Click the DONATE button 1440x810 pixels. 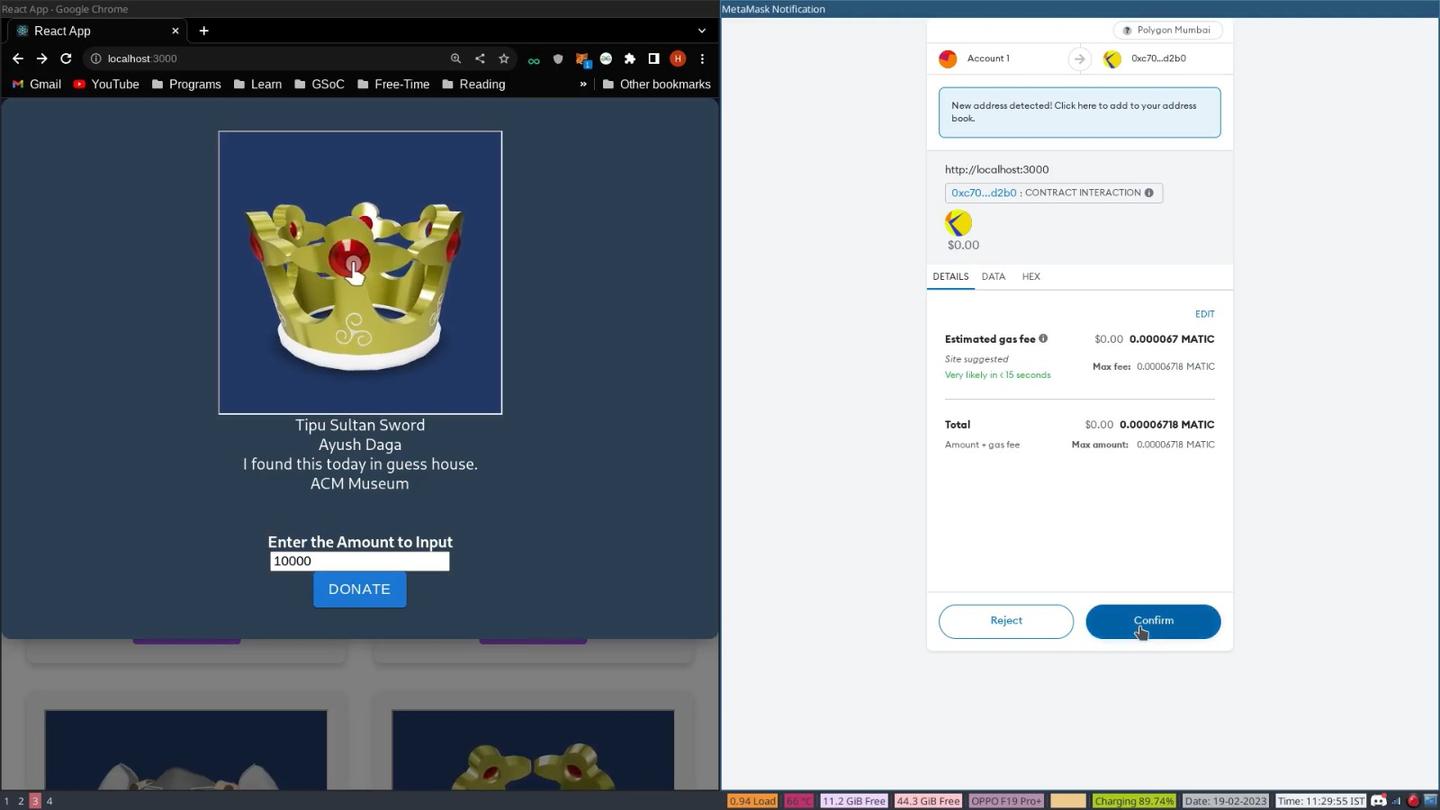pos(359,589)
